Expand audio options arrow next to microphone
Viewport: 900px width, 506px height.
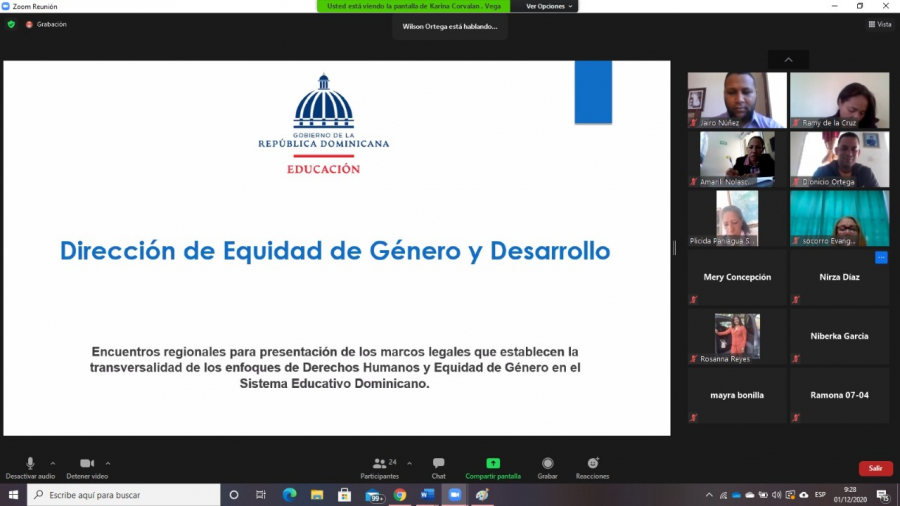[53, 463]
